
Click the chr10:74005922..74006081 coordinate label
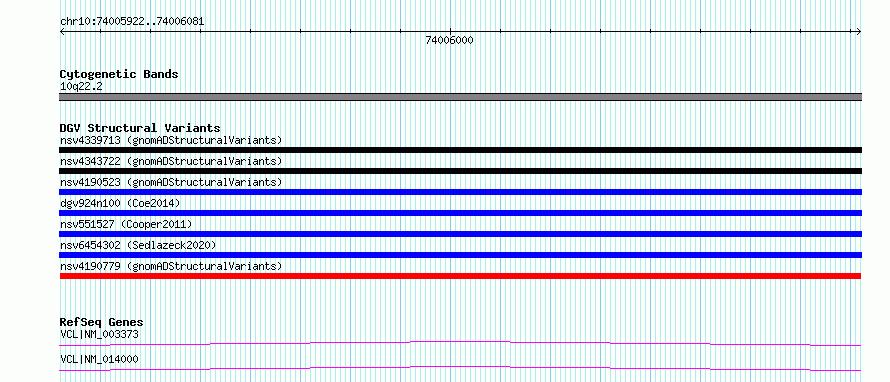click(x=132, y=22)
